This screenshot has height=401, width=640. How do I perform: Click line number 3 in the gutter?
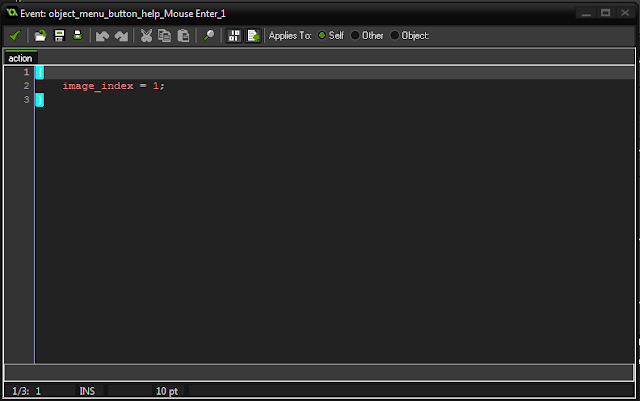27,100
